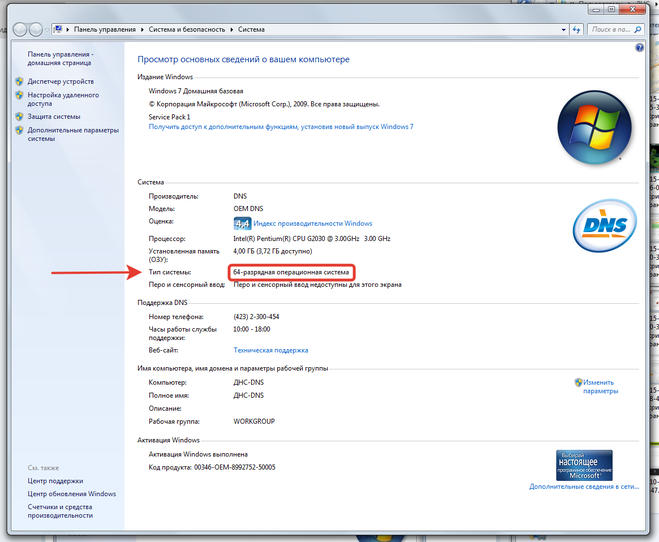Open 'Дополнительные сведения в сети' link
This screenshot has width=659, height=542.
584,487
